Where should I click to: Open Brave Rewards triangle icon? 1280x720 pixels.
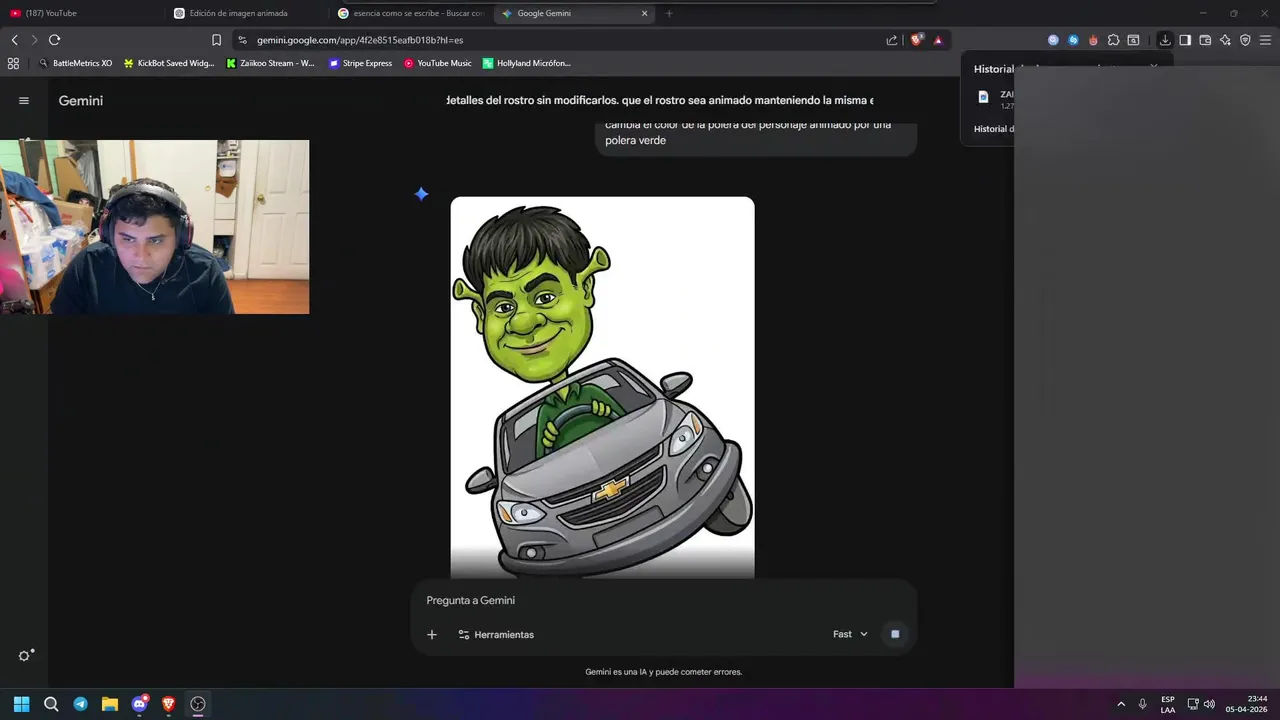[938, 40]
